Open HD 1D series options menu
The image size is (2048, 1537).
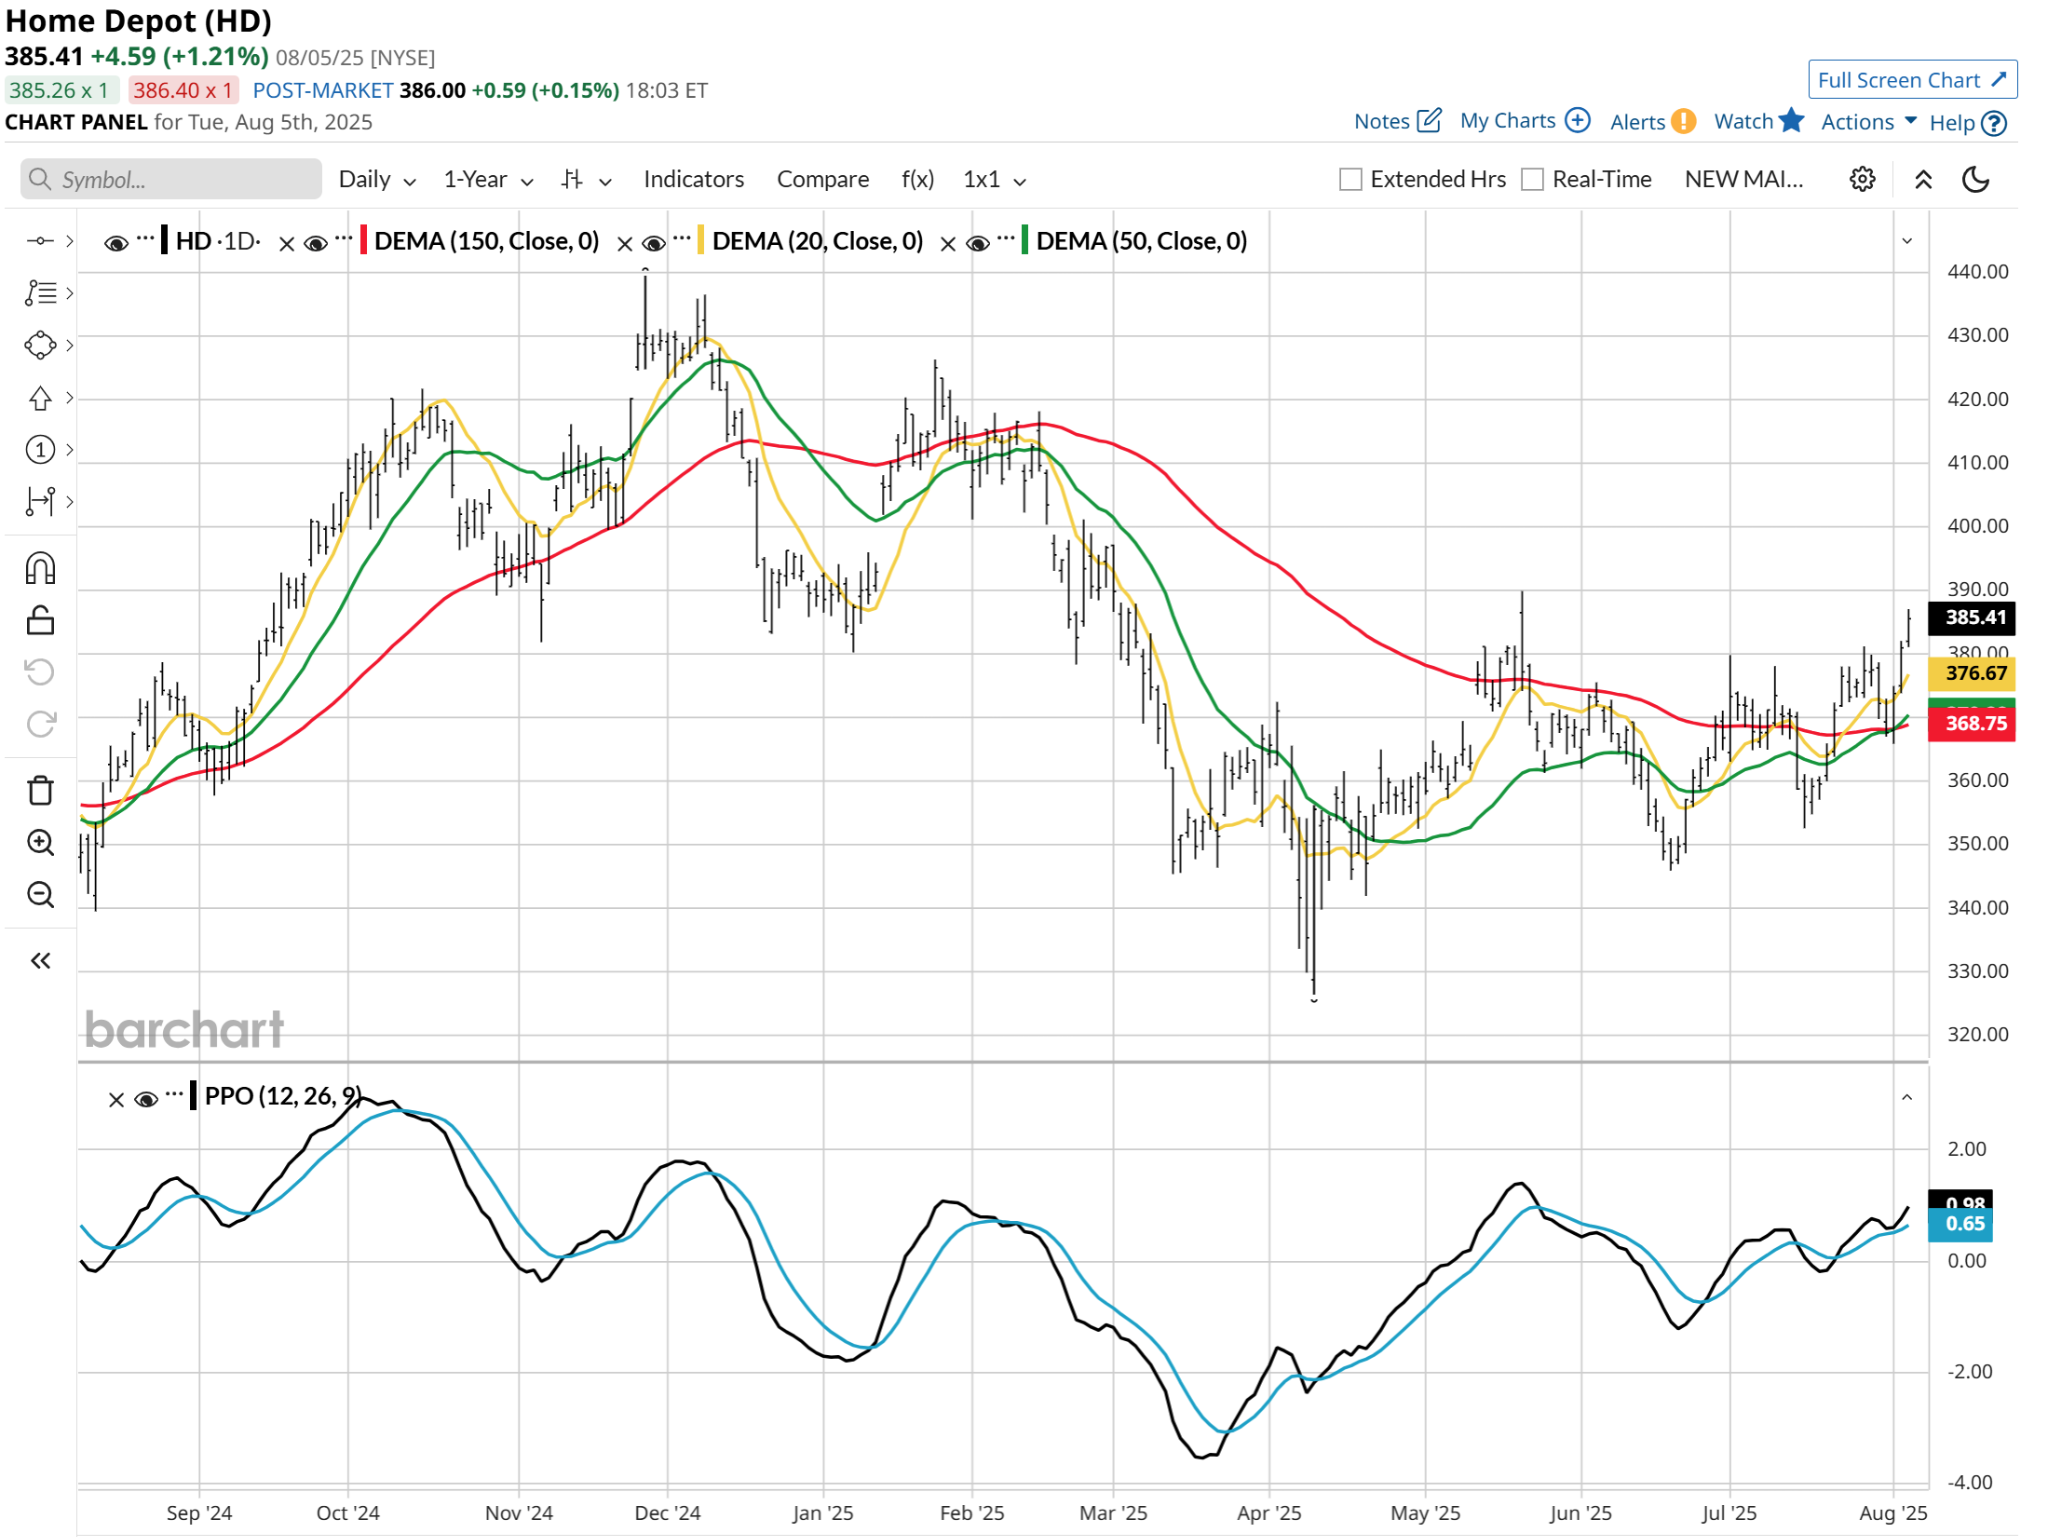pos(146,238)
